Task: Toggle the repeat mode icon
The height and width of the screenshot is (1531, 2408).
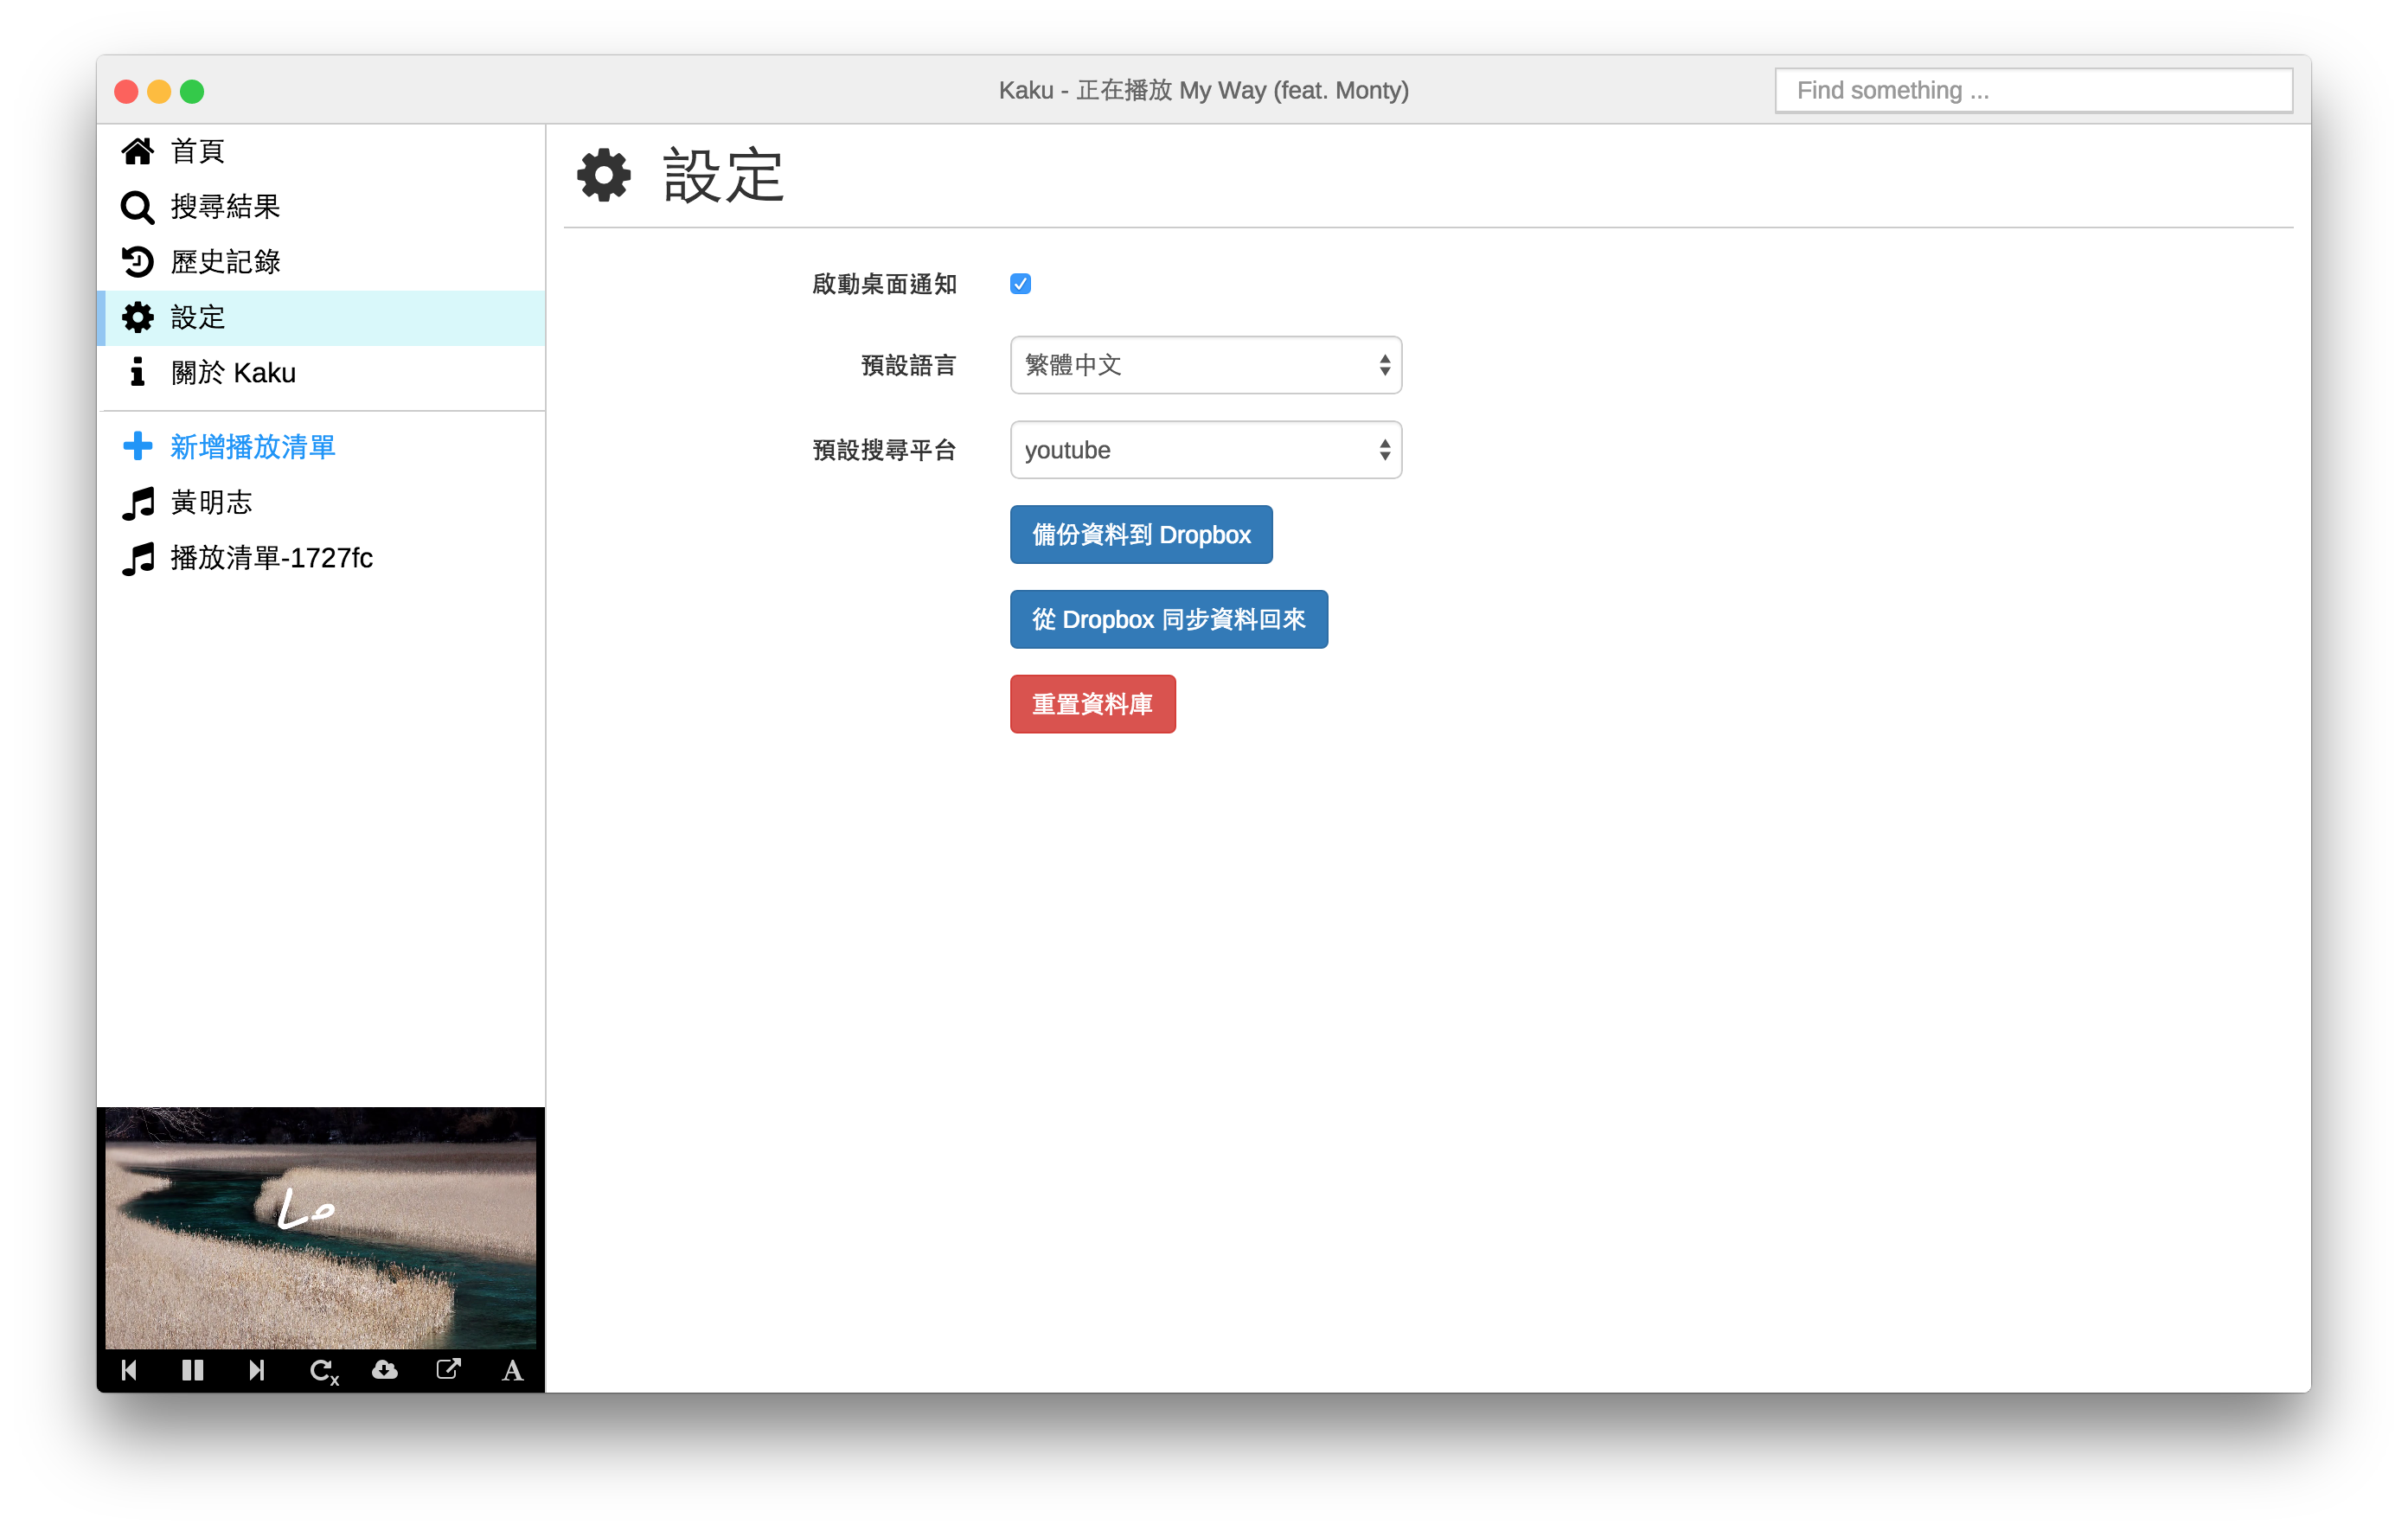Action: click(323, 1371)
